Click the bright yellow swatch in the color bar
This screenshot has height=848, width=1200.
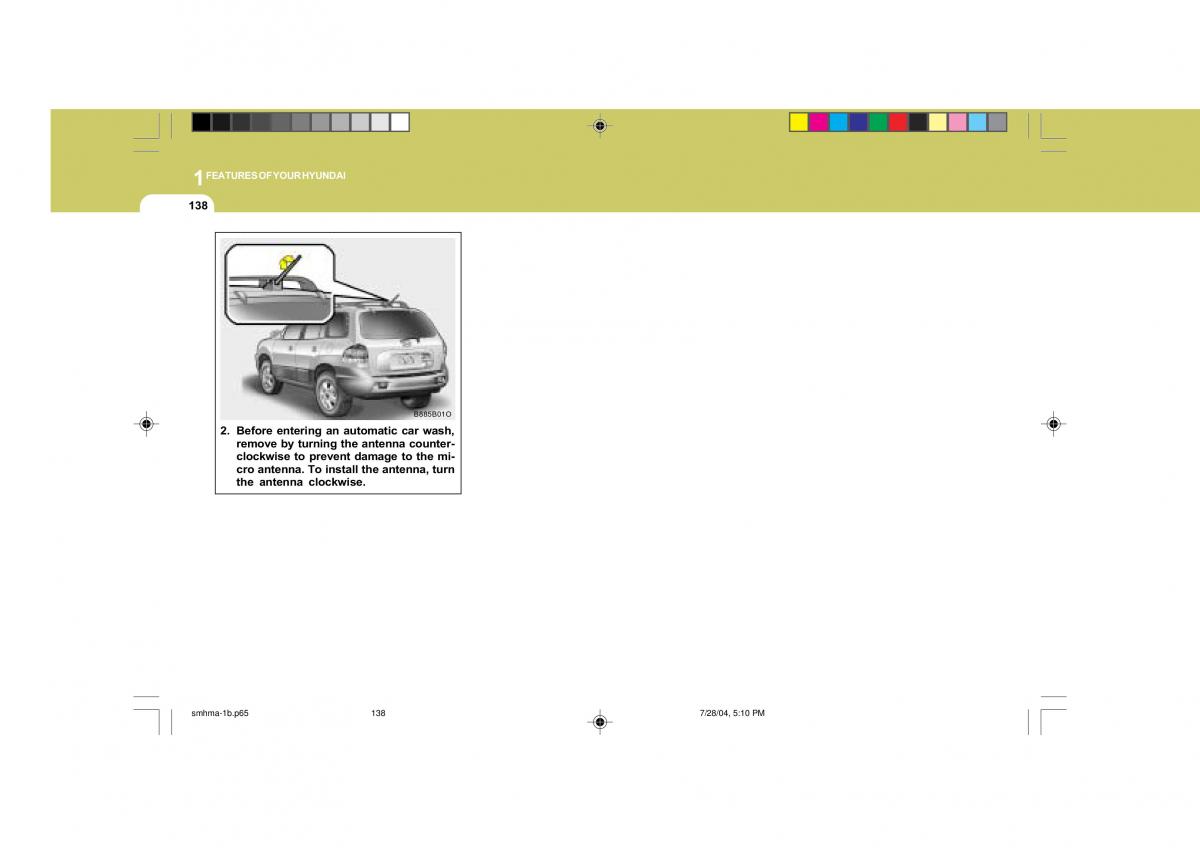[x=799, y=122]
